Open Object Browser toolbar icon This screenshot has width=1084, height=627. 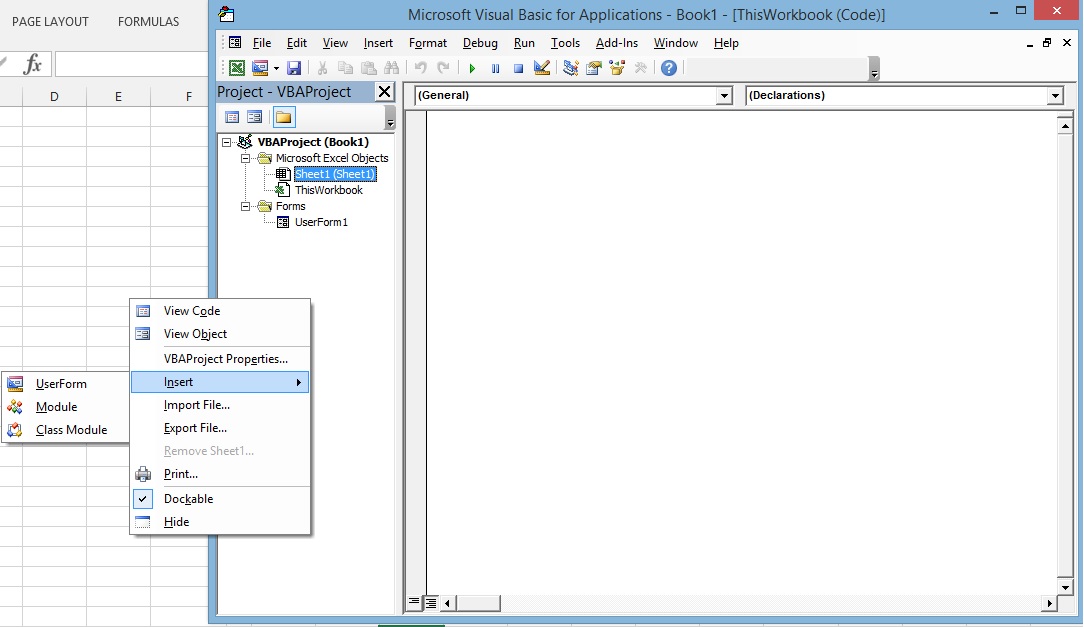[617, 68]
